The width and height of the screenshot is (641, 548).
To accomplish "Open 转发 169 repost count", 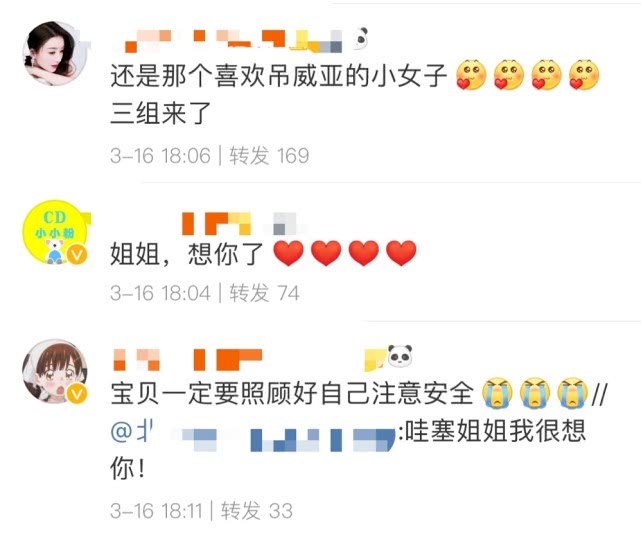I will tap(269, 156).
